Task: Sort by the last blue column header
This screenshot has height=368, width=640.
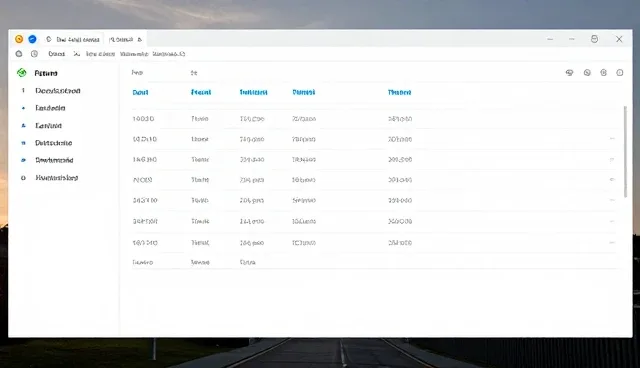Action: pyautogui.click(x=399, y=93)
